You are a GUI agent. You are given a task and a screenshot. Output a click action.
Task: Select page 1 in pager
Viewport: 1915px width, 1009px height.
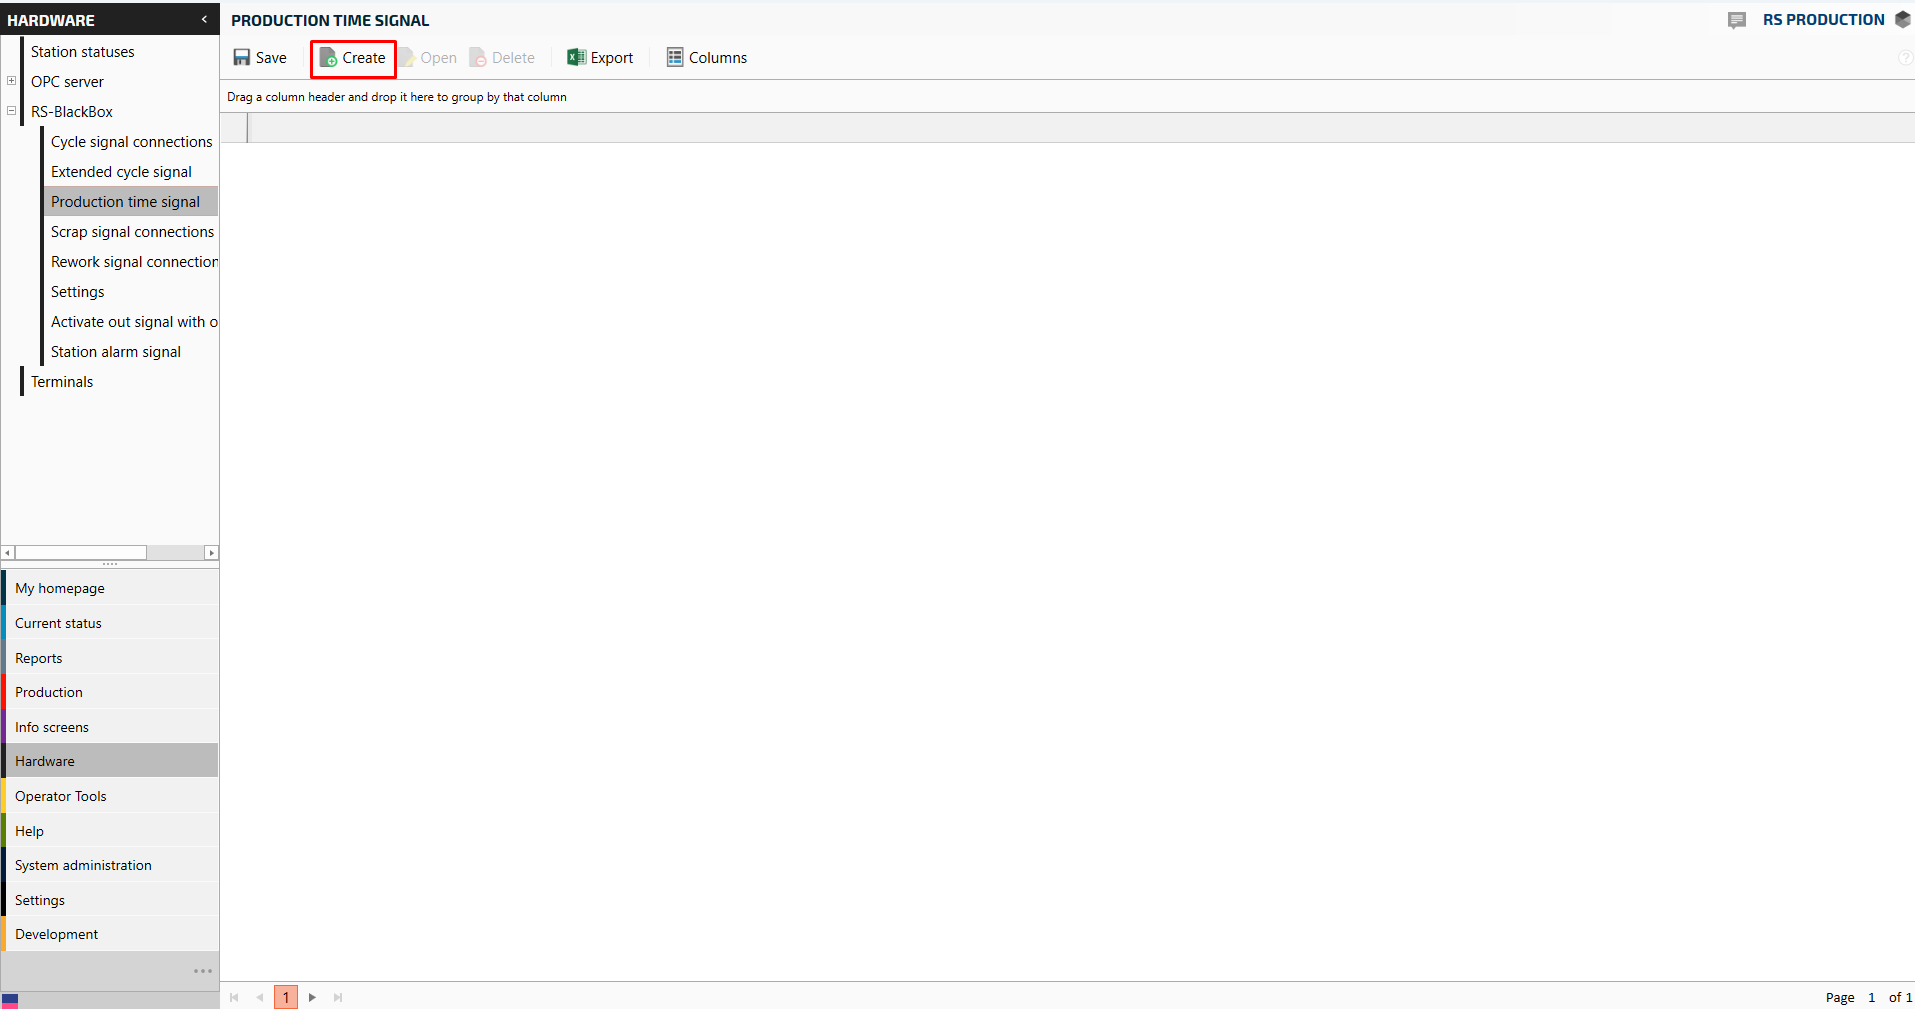pyautogui.click(x=286, y=997)
